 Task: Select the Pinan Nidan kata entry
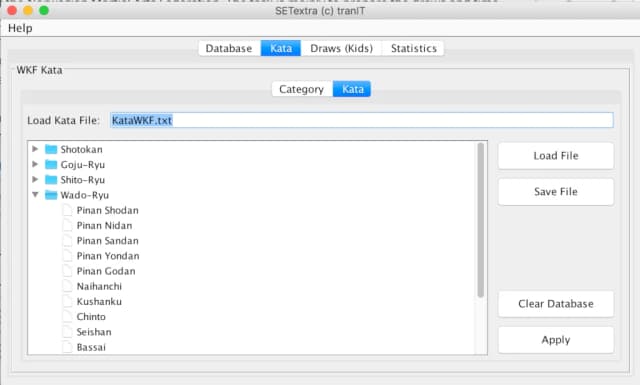tap(104, 225)
